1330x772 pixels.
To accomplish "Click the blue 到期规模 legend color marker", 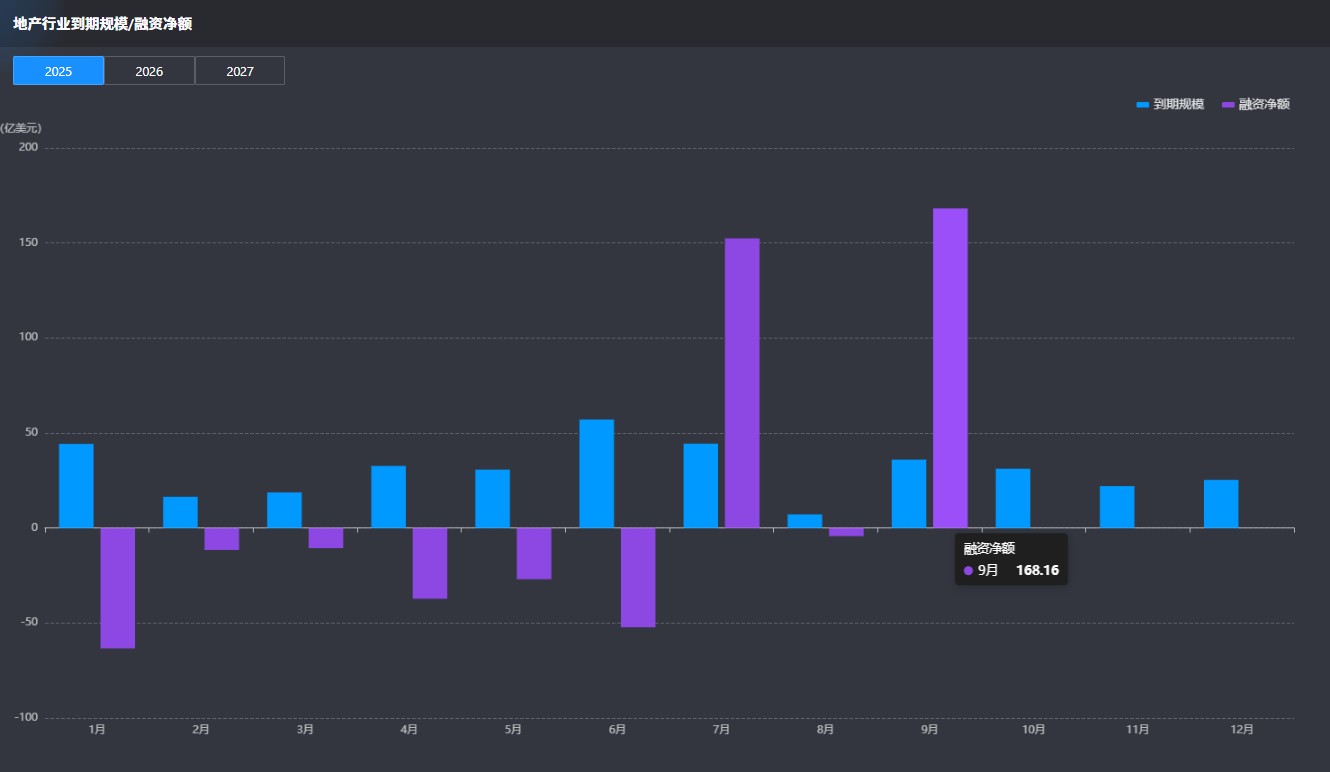I will pyautogui.click(x=1143, y=104).
